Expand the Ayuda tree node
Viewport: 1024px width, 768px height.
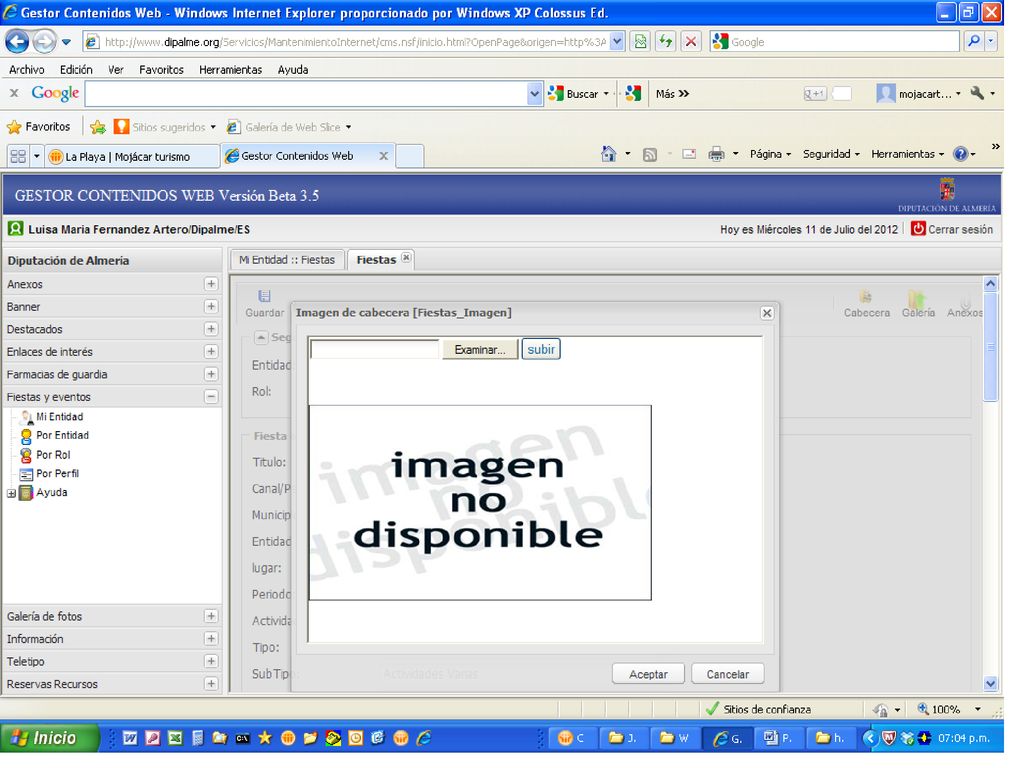[11, 494]
